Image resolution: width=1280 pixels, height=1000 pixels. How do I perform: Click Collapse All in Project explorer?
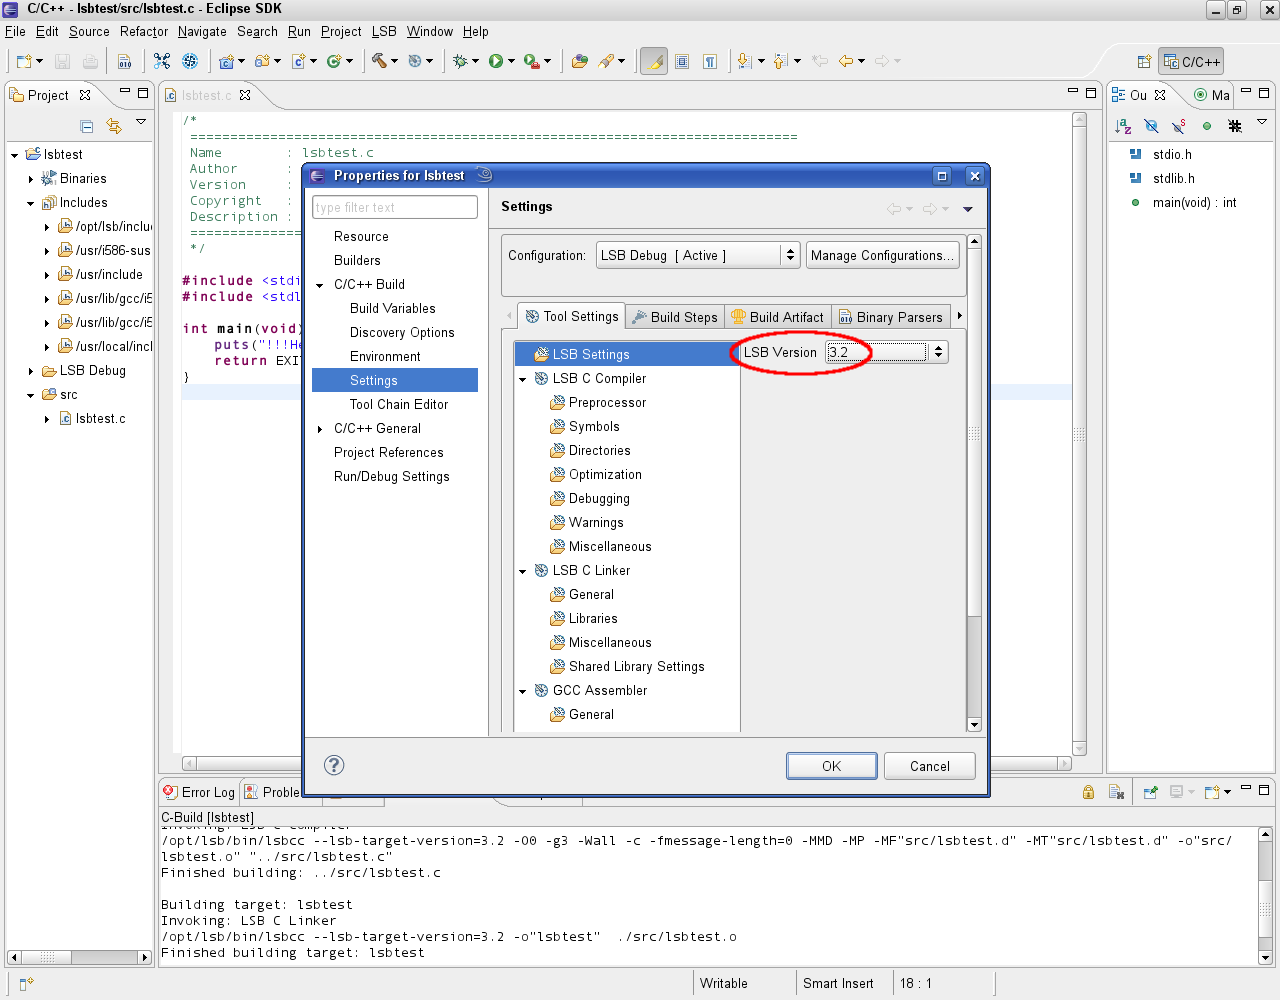click(x=87, y=126)
